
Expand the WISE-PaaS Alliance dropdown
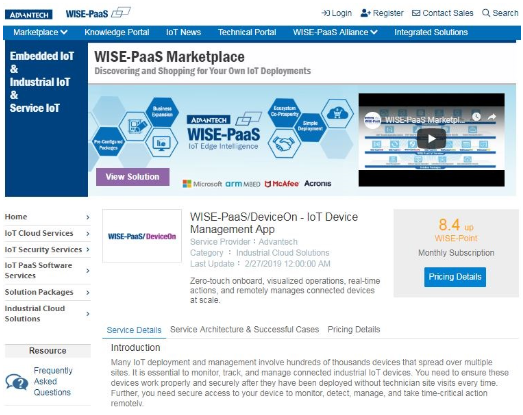point(335,32)
